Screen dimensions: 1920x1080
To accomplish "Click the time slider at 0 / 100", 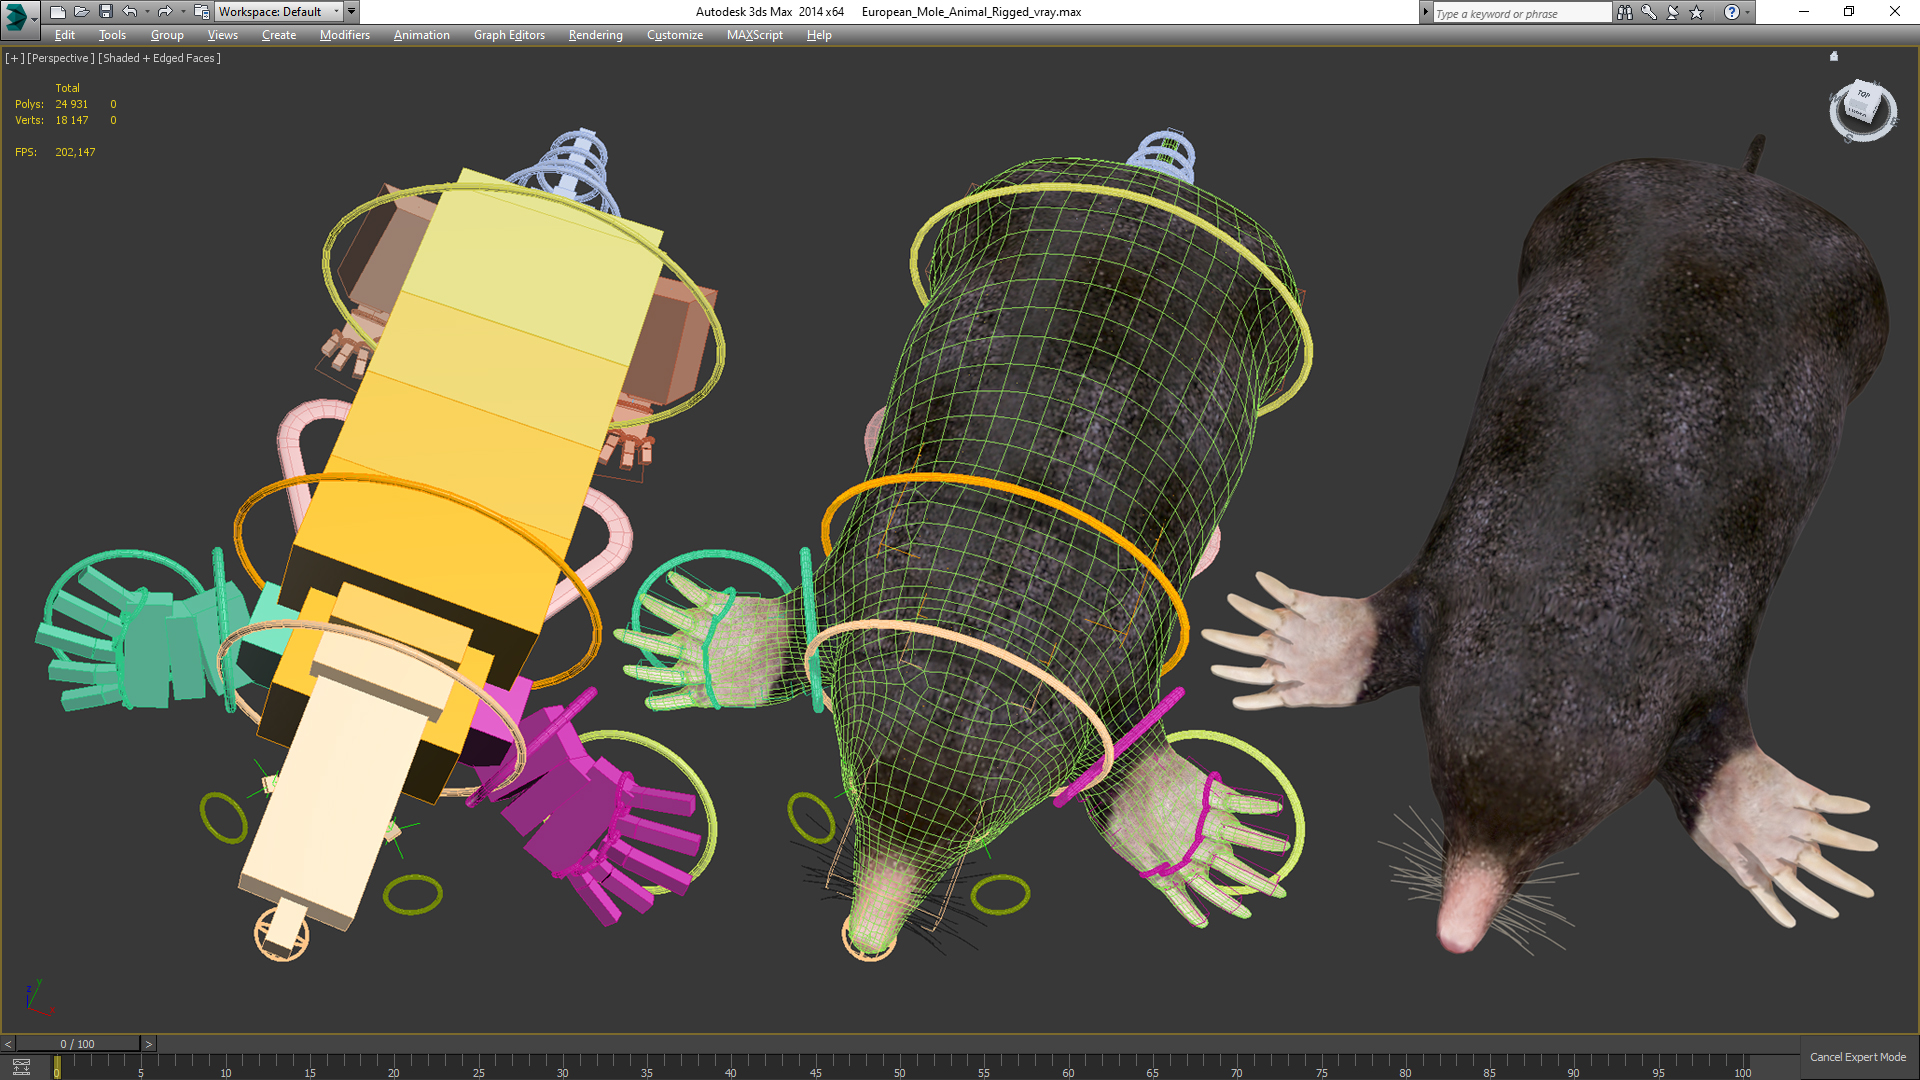I will 77,1044.
